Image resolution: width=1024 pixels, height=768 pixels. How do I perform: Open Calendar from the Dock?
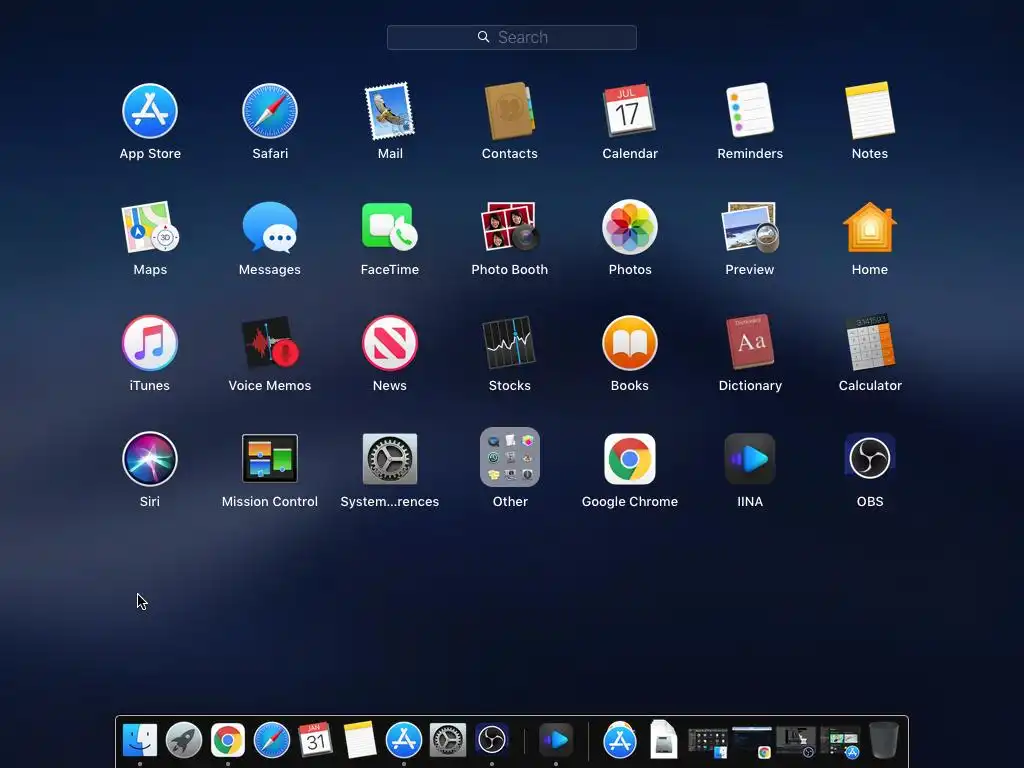(x=315, y=740)
